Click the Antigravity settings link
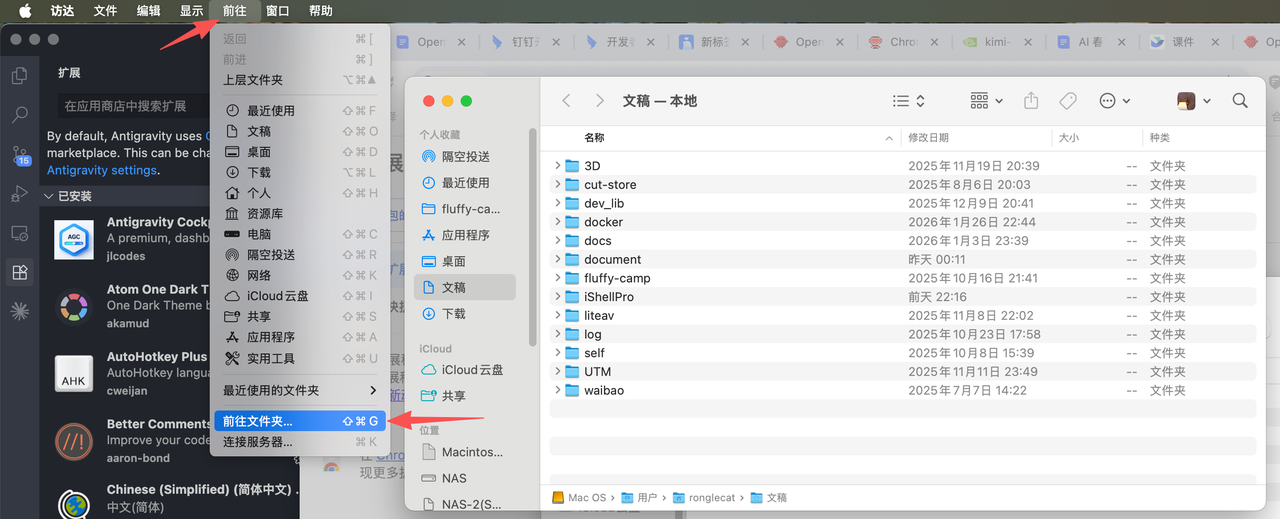Screen dimensions: 1280x519 [x=102, y=170]
